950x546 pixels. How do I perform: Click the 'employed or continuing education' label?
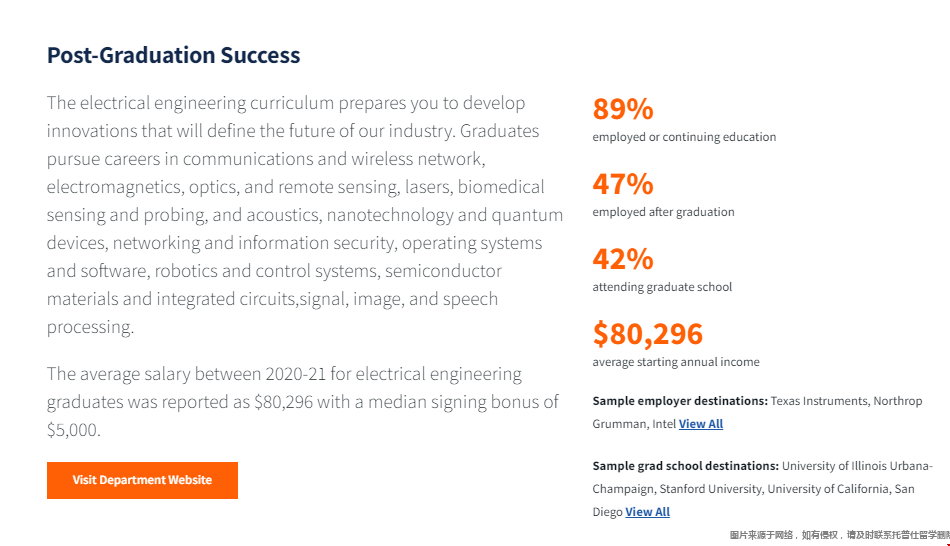coord(684,137)
